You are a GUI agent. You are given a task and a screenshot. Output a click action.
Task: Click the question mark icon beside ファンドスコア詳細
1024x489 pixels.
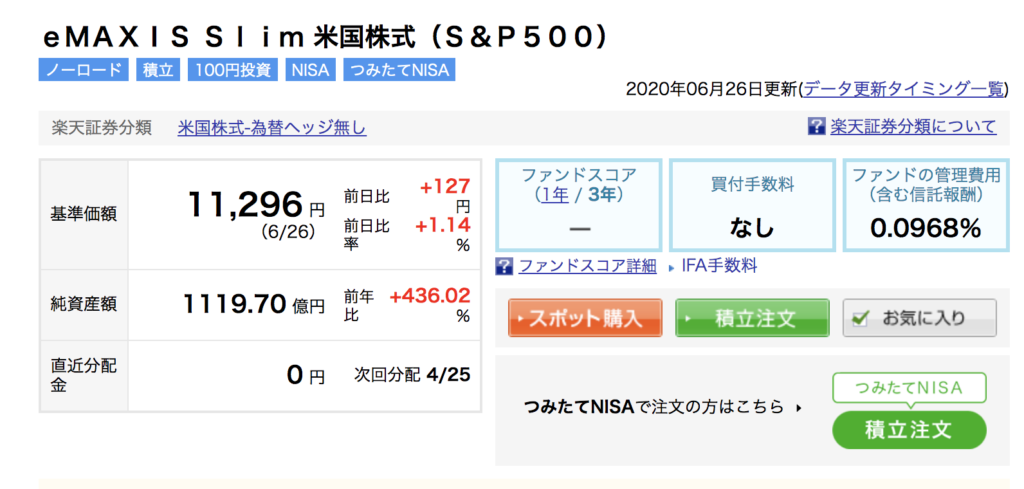(x=504, y=266)
